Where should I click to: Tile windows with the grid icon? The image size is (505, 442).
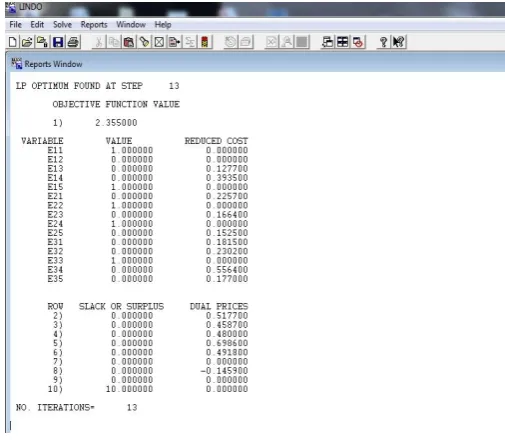pyautogui.click(x=343, y=42)
